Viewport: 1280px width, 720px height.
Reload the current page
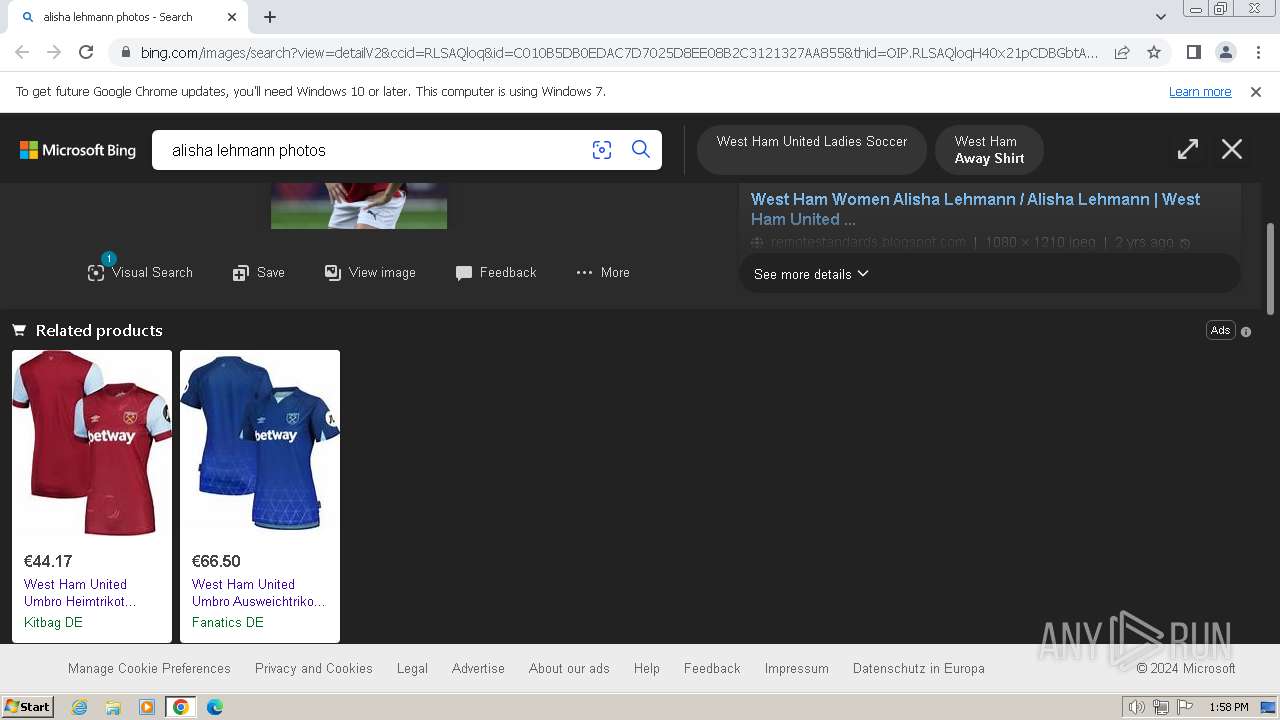click(x=86, y=52)
